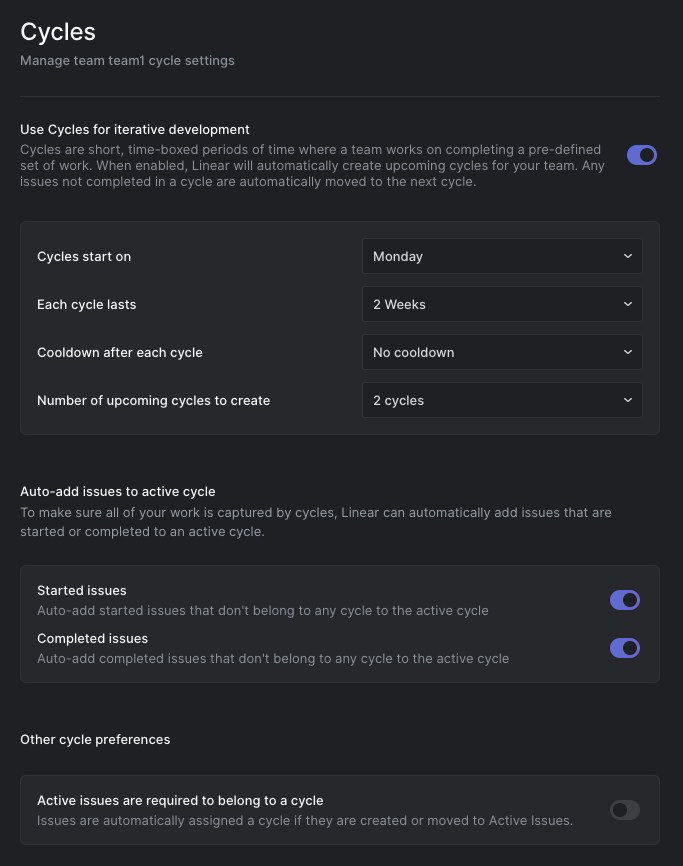Click the Other cycle preferences heading
This screenshot has height=866, width=683.
95,740
